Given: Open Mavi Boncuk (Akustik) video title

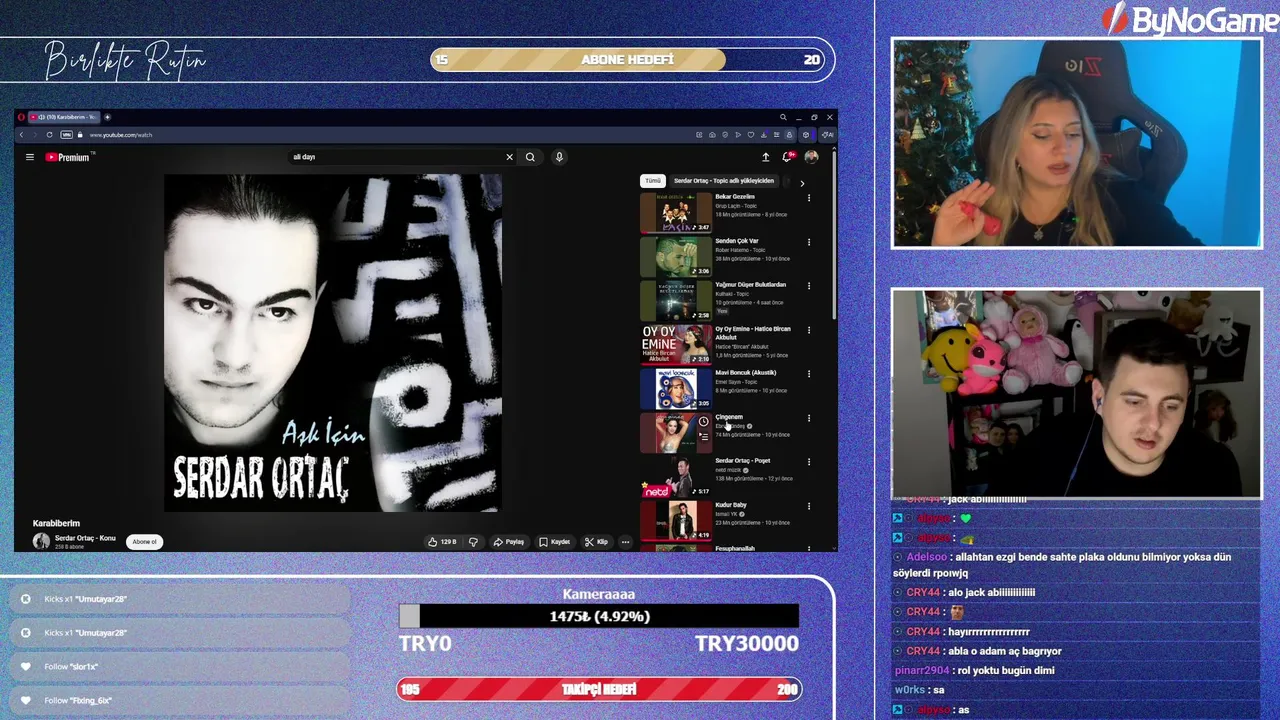Looking at the screenshot, I should pyautogui.click(x=746, y=373).
